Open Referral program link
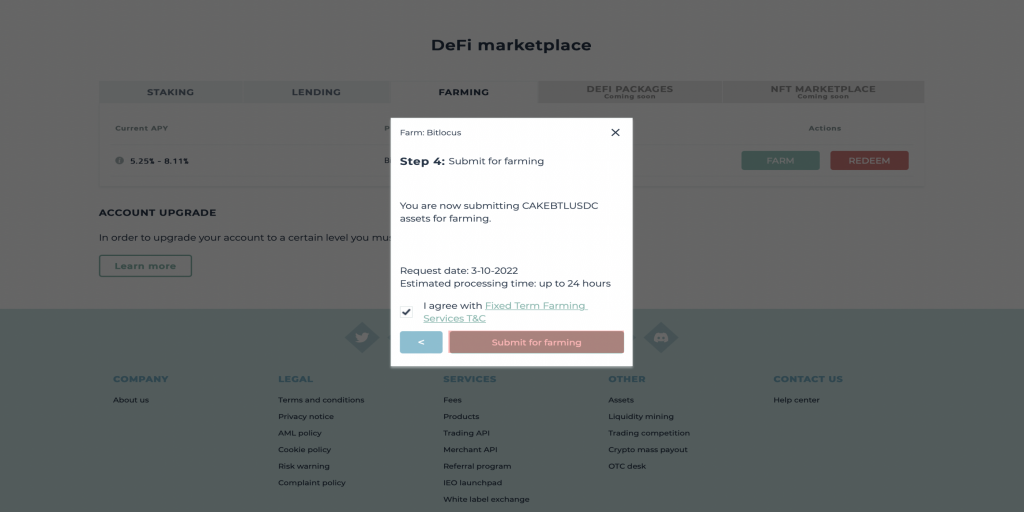Screen dimensions: 1024x512 coord(477,466)
